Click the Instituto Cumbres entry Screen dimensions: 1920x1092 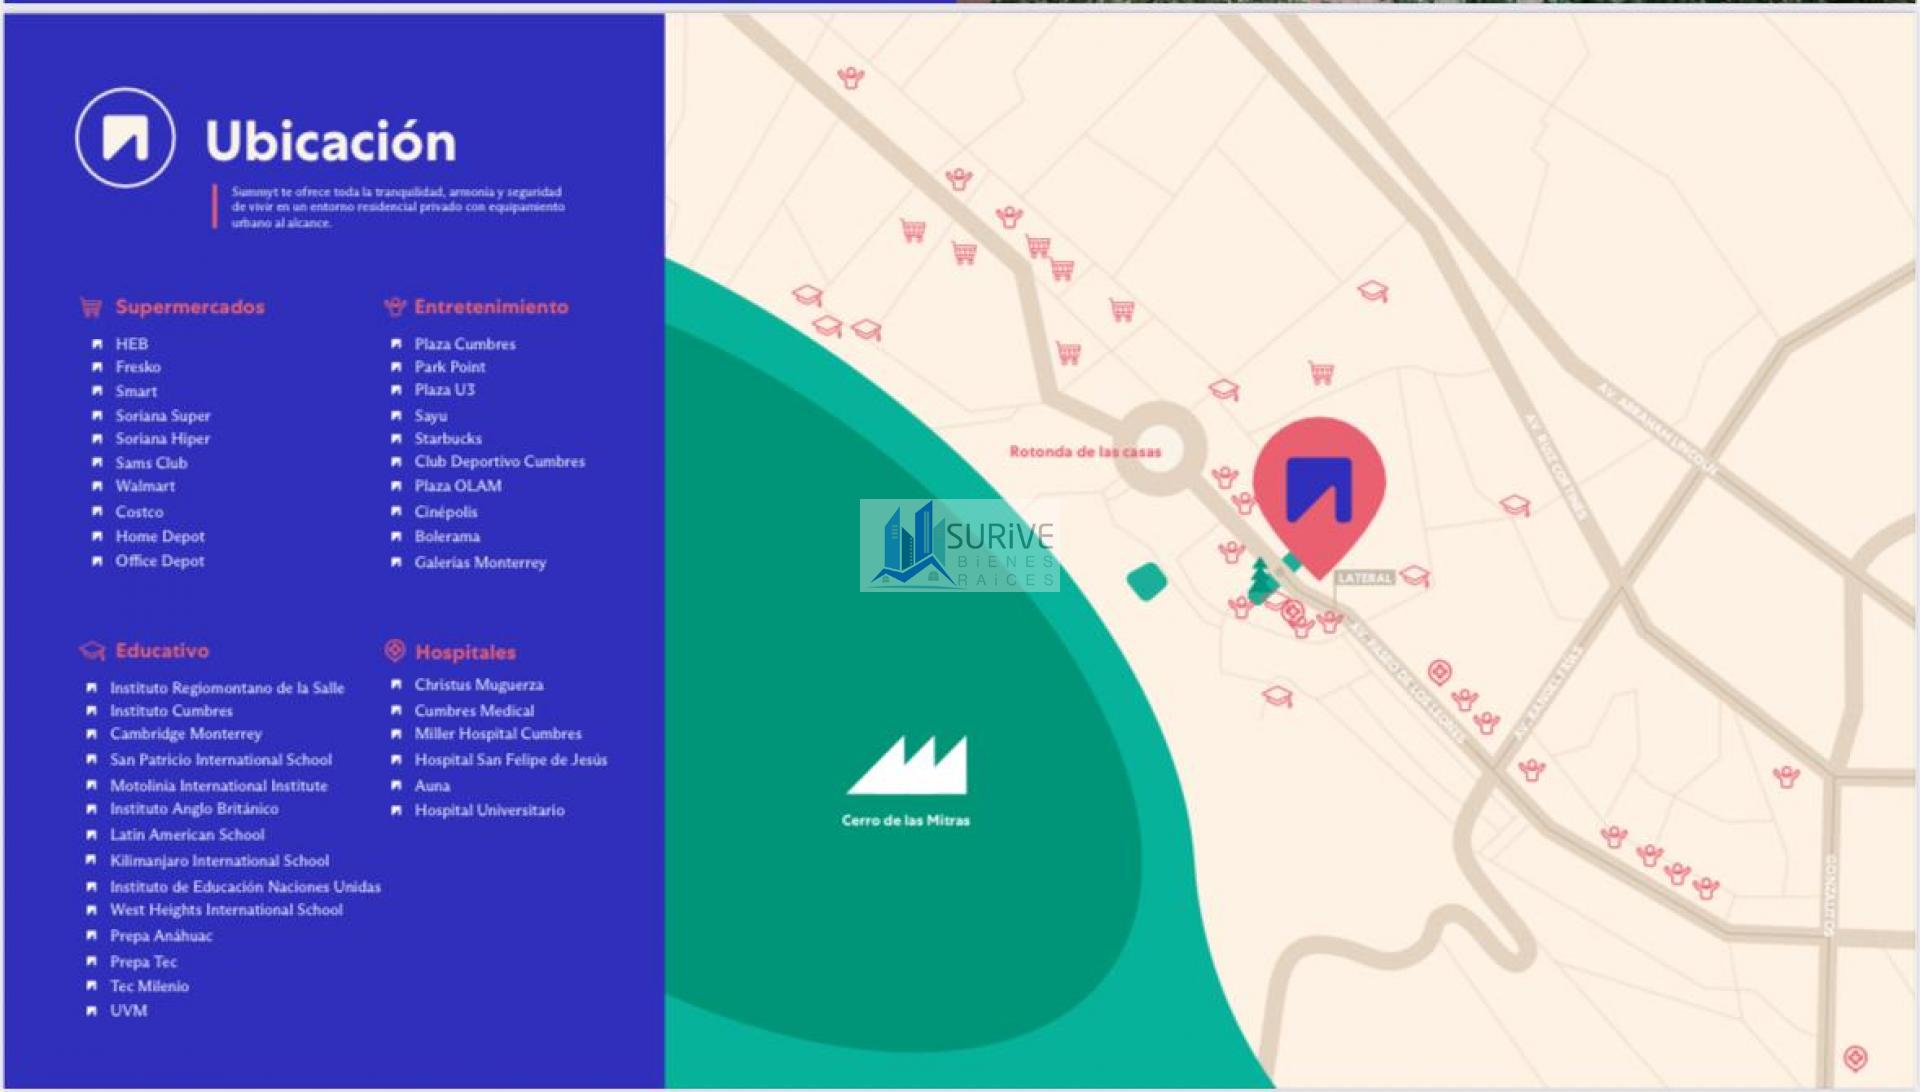[171, 711]
